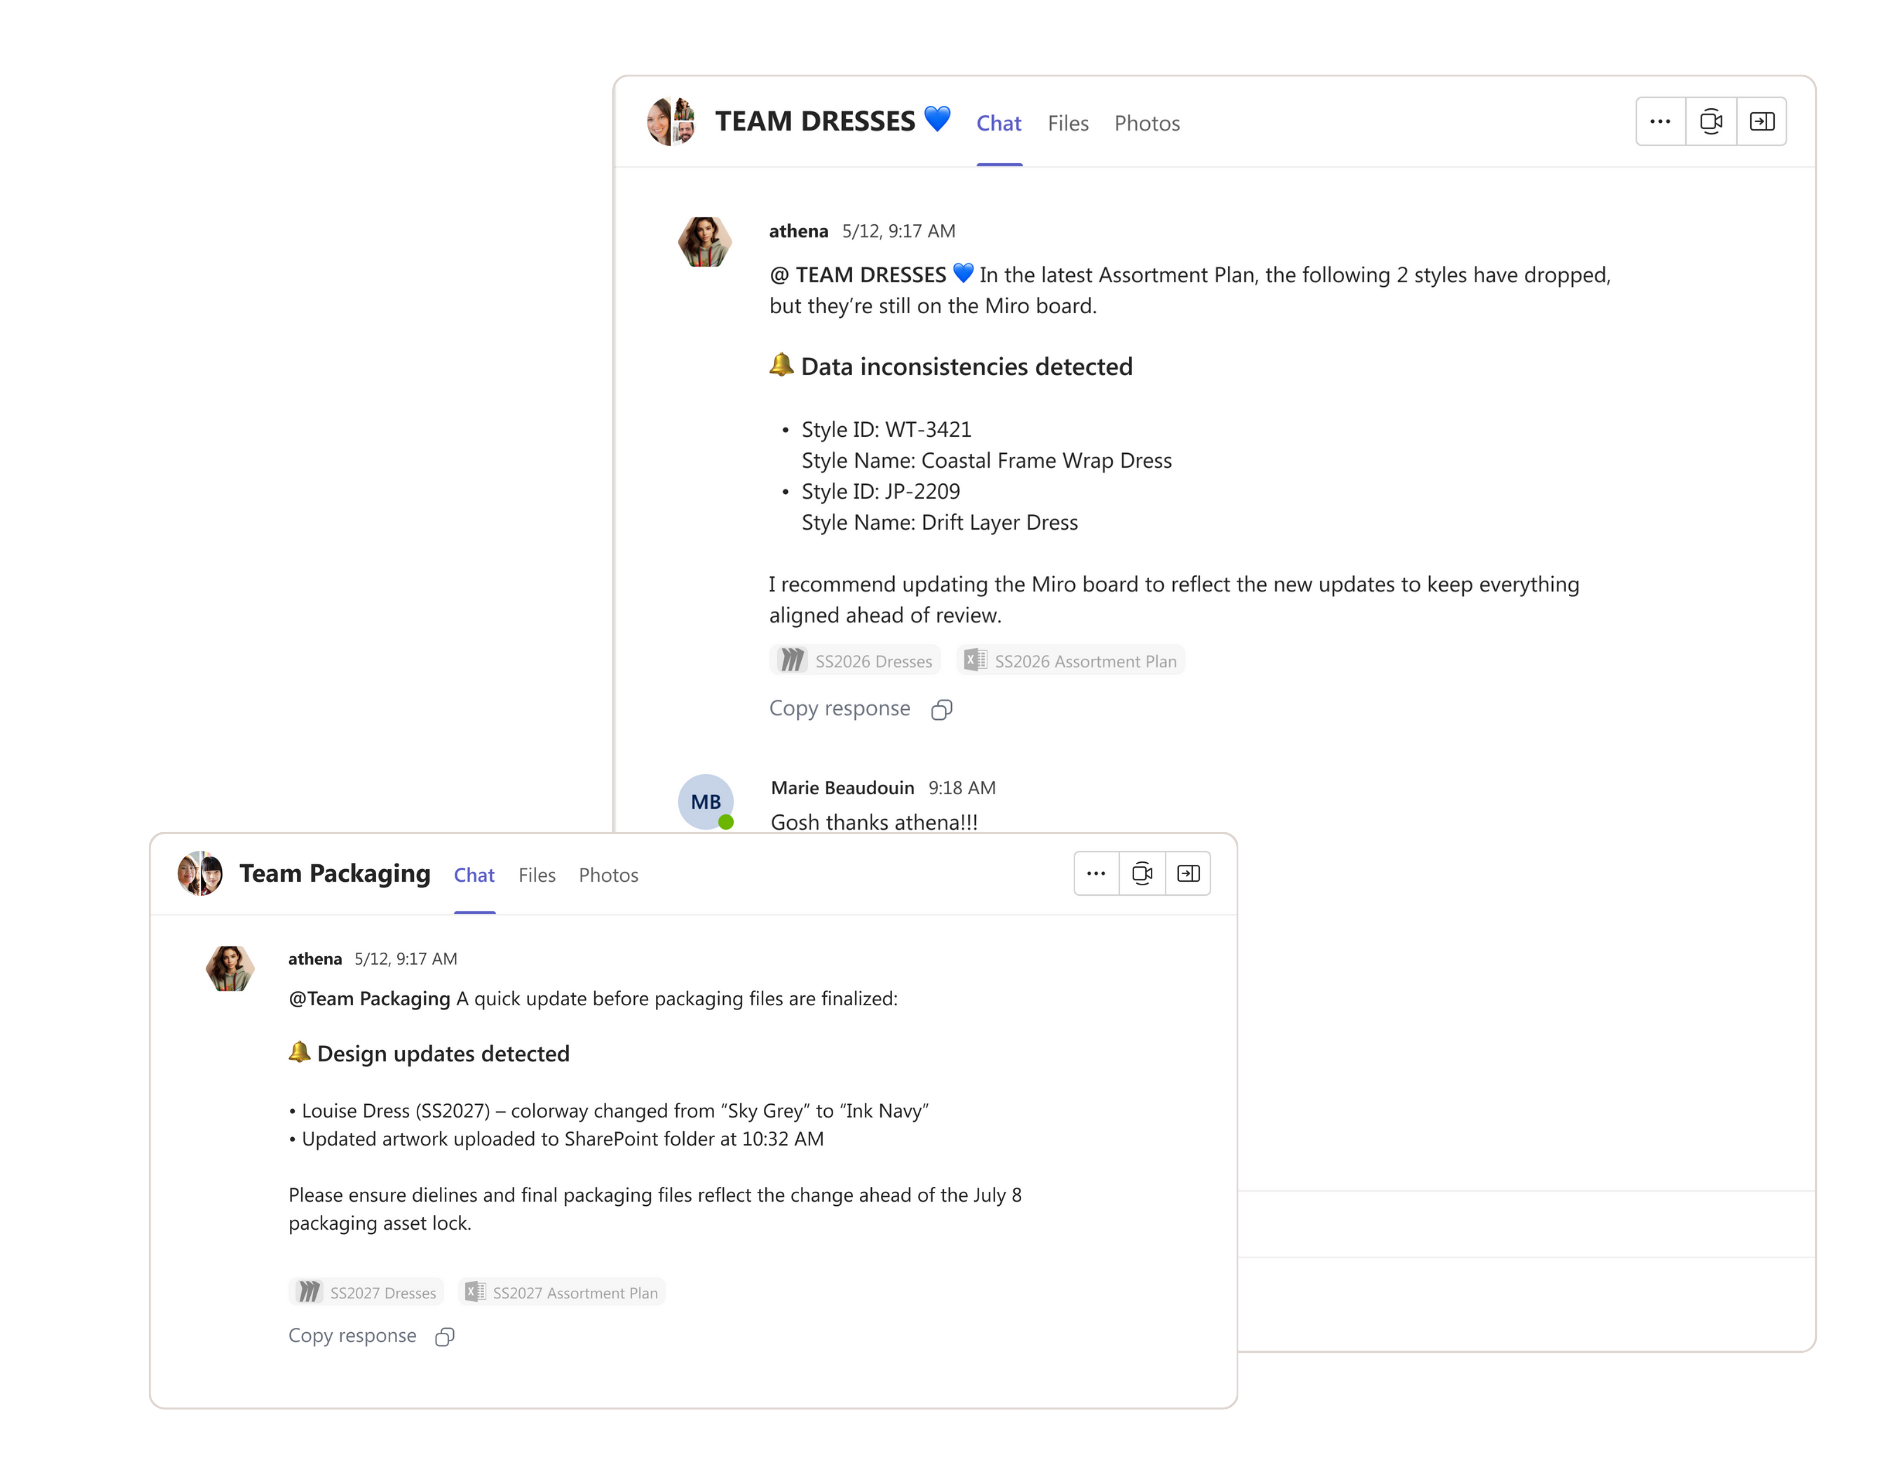Click @ TEAM DRESSES mention in message
The image size is (1900, 1484).
coord(871,274)
